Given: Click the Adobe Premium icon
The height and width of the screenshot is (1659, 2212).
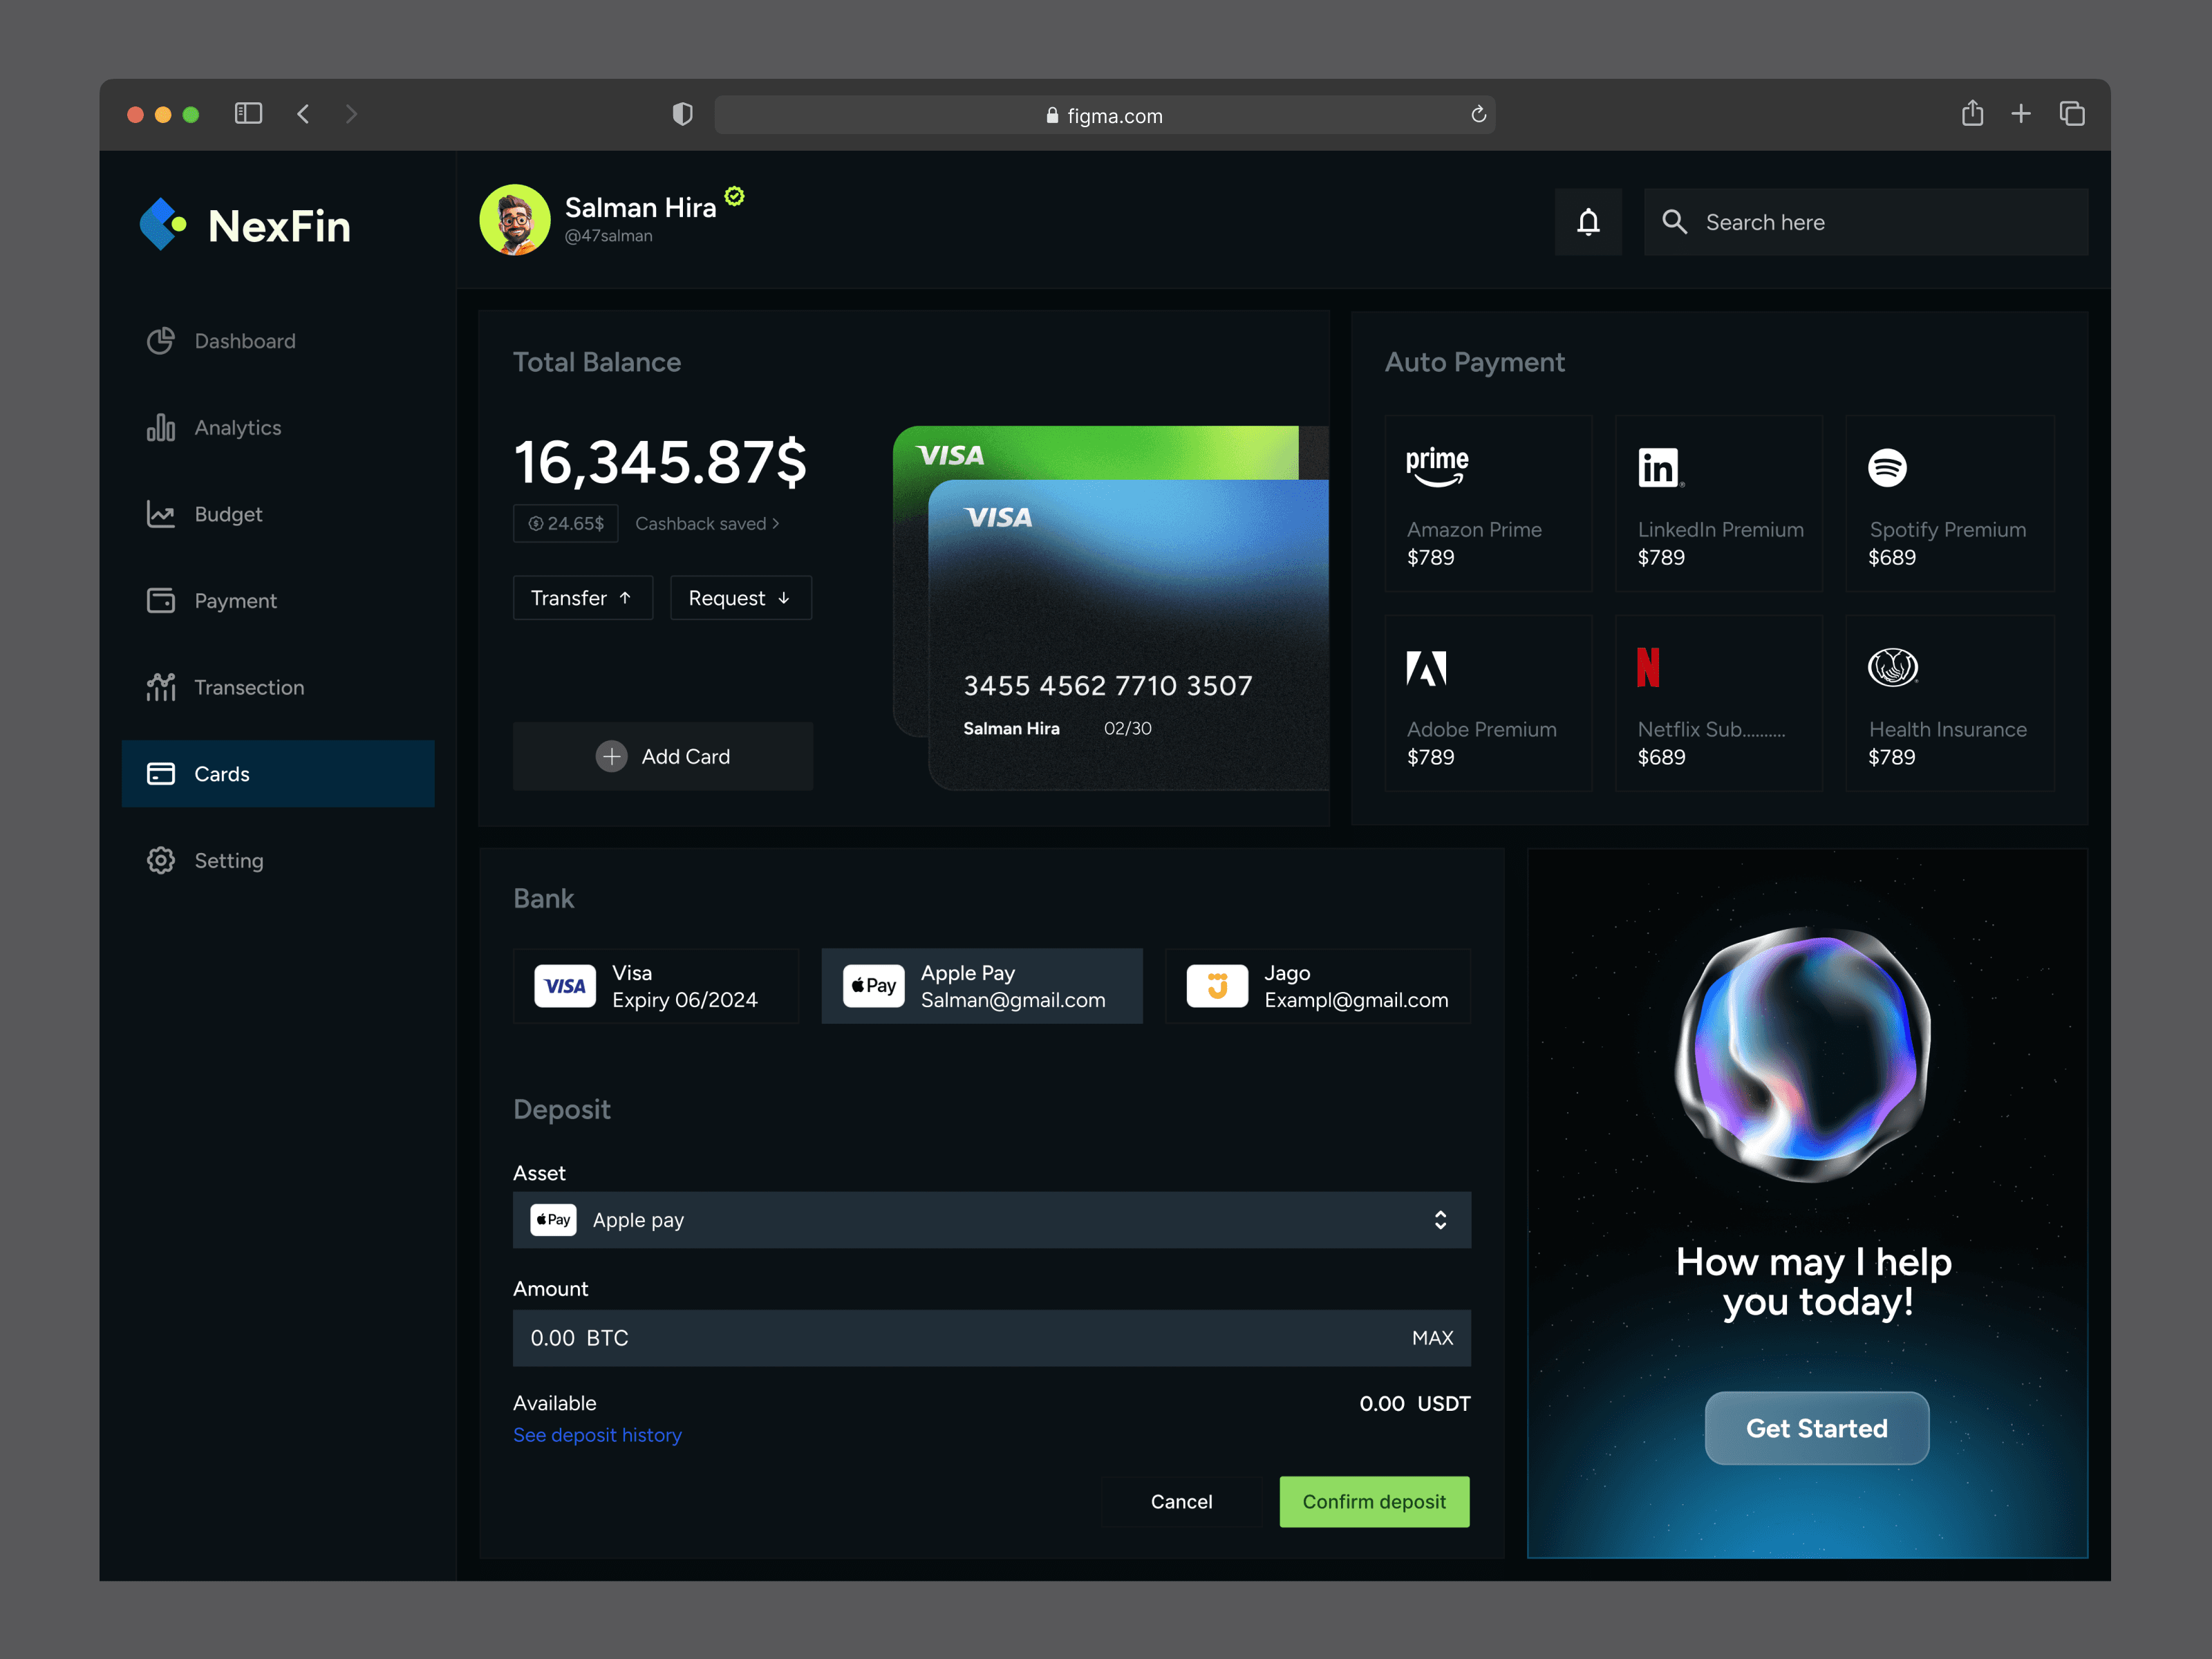Looking at the screenshot, I should click(1426, 667).
